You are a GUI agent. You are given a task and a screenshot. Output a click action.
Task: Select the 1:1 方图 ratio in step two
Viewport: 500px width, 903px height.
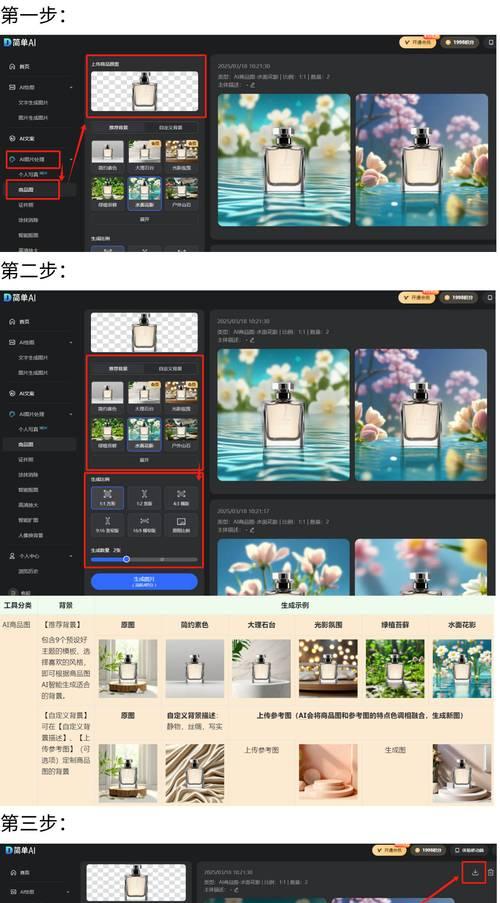point(107,498)
